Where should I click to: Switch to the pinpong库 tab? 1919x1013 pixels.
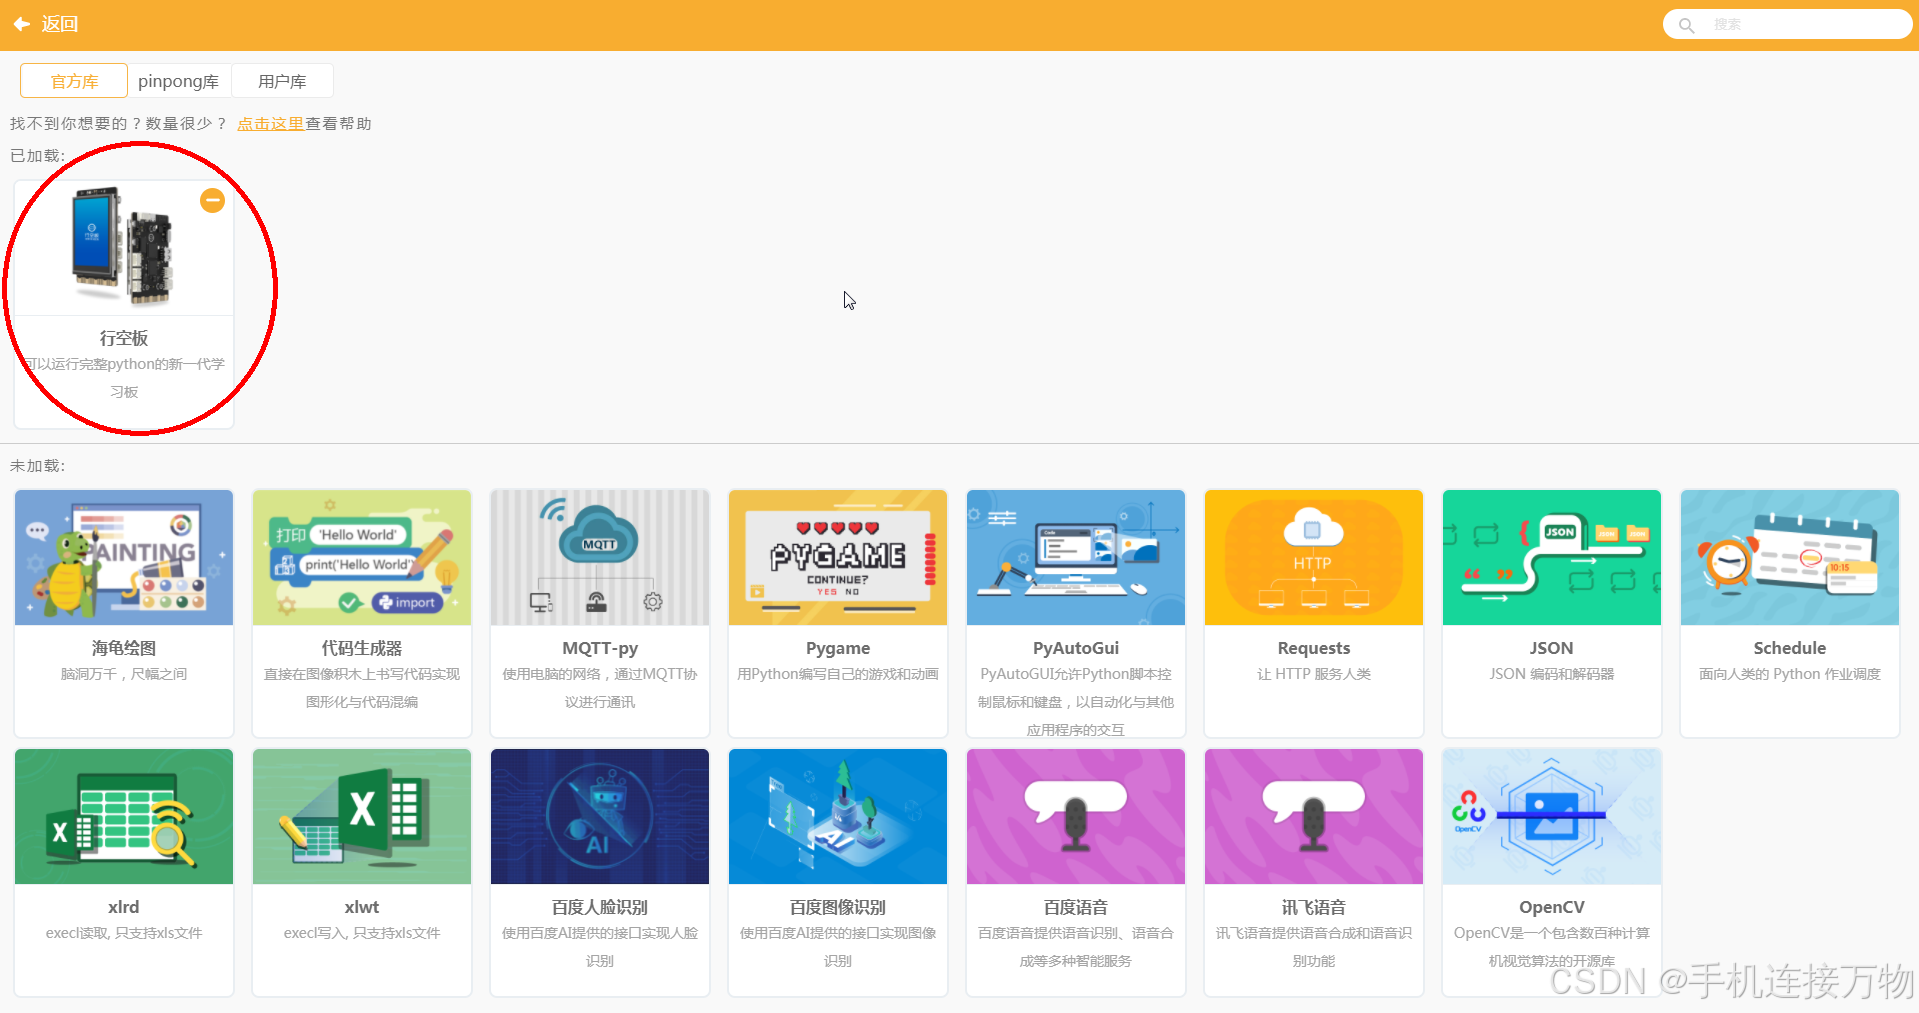tap(178, 81)
